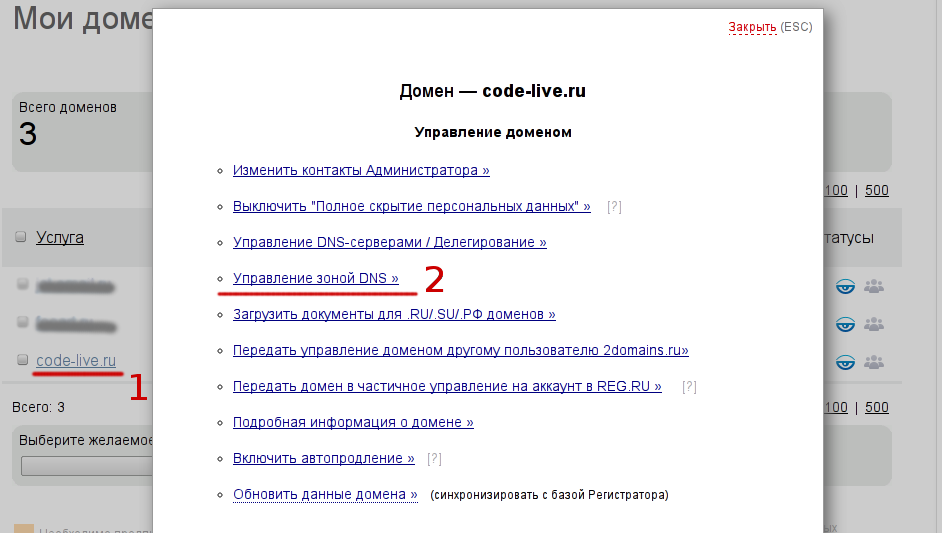Open "Управление зоной DNS" link
The width and height of the screenshot is (942, 533).
[315, 278]
